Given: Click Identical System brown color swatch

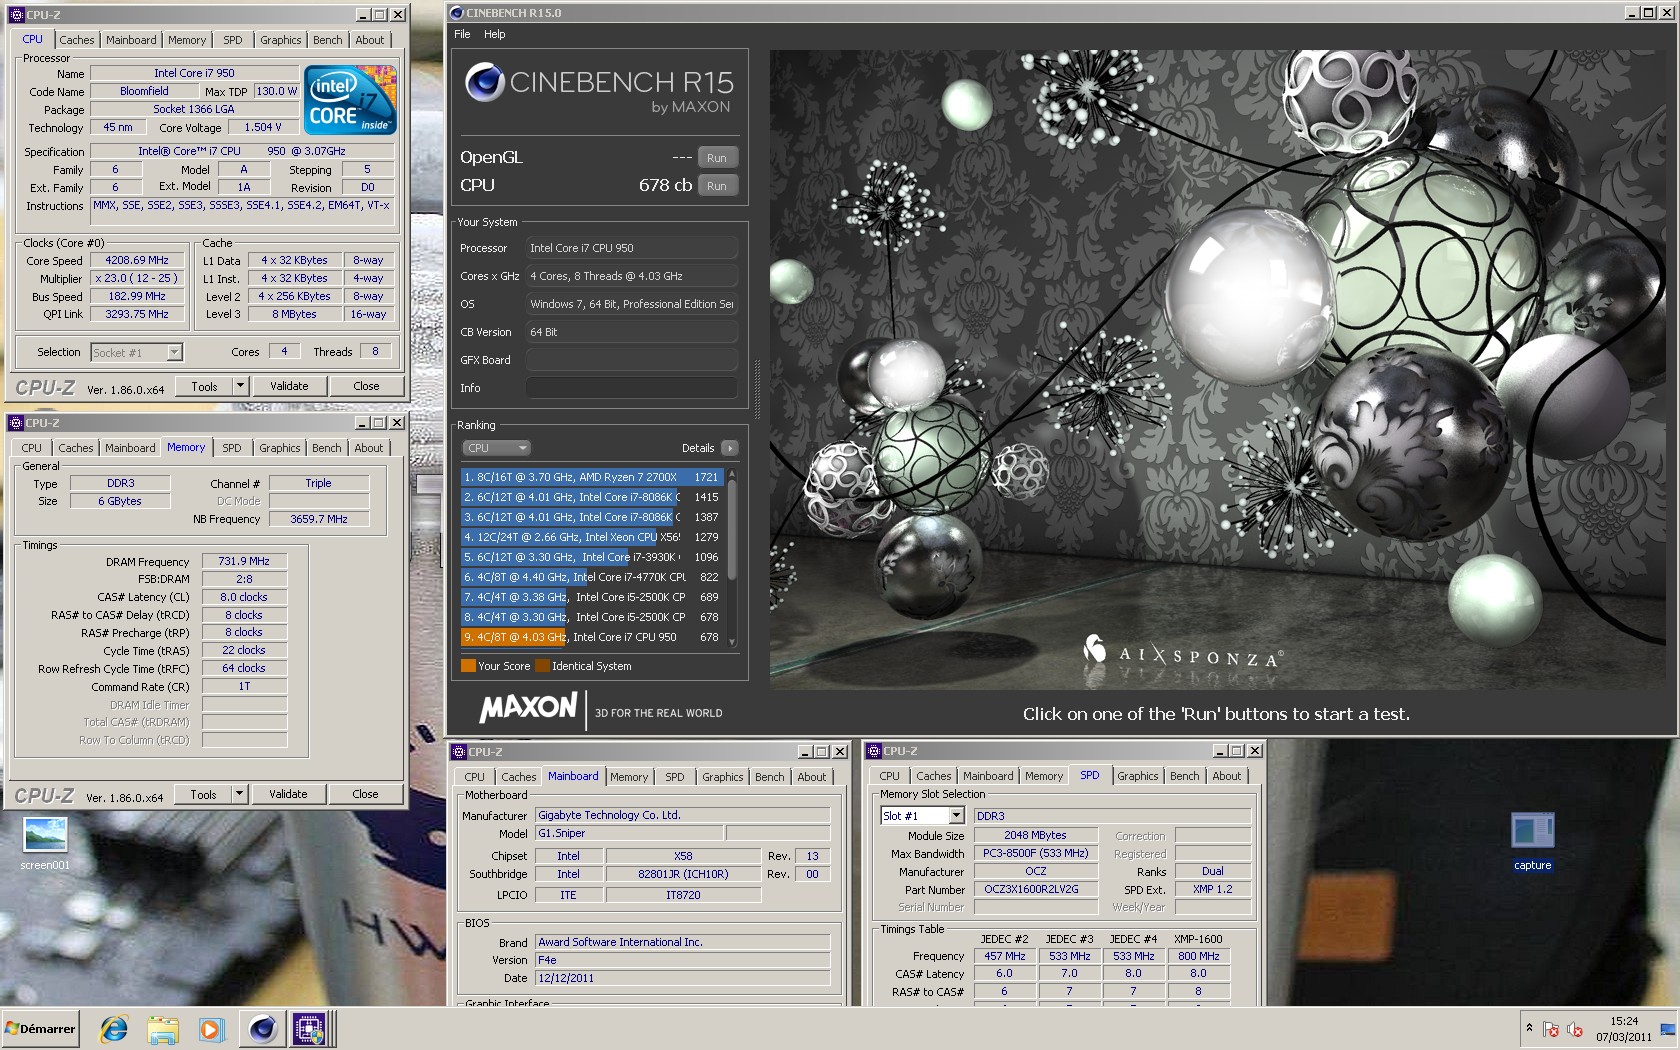Looking at the screenshot, I should pyautogui.click(x=542, y=666).
